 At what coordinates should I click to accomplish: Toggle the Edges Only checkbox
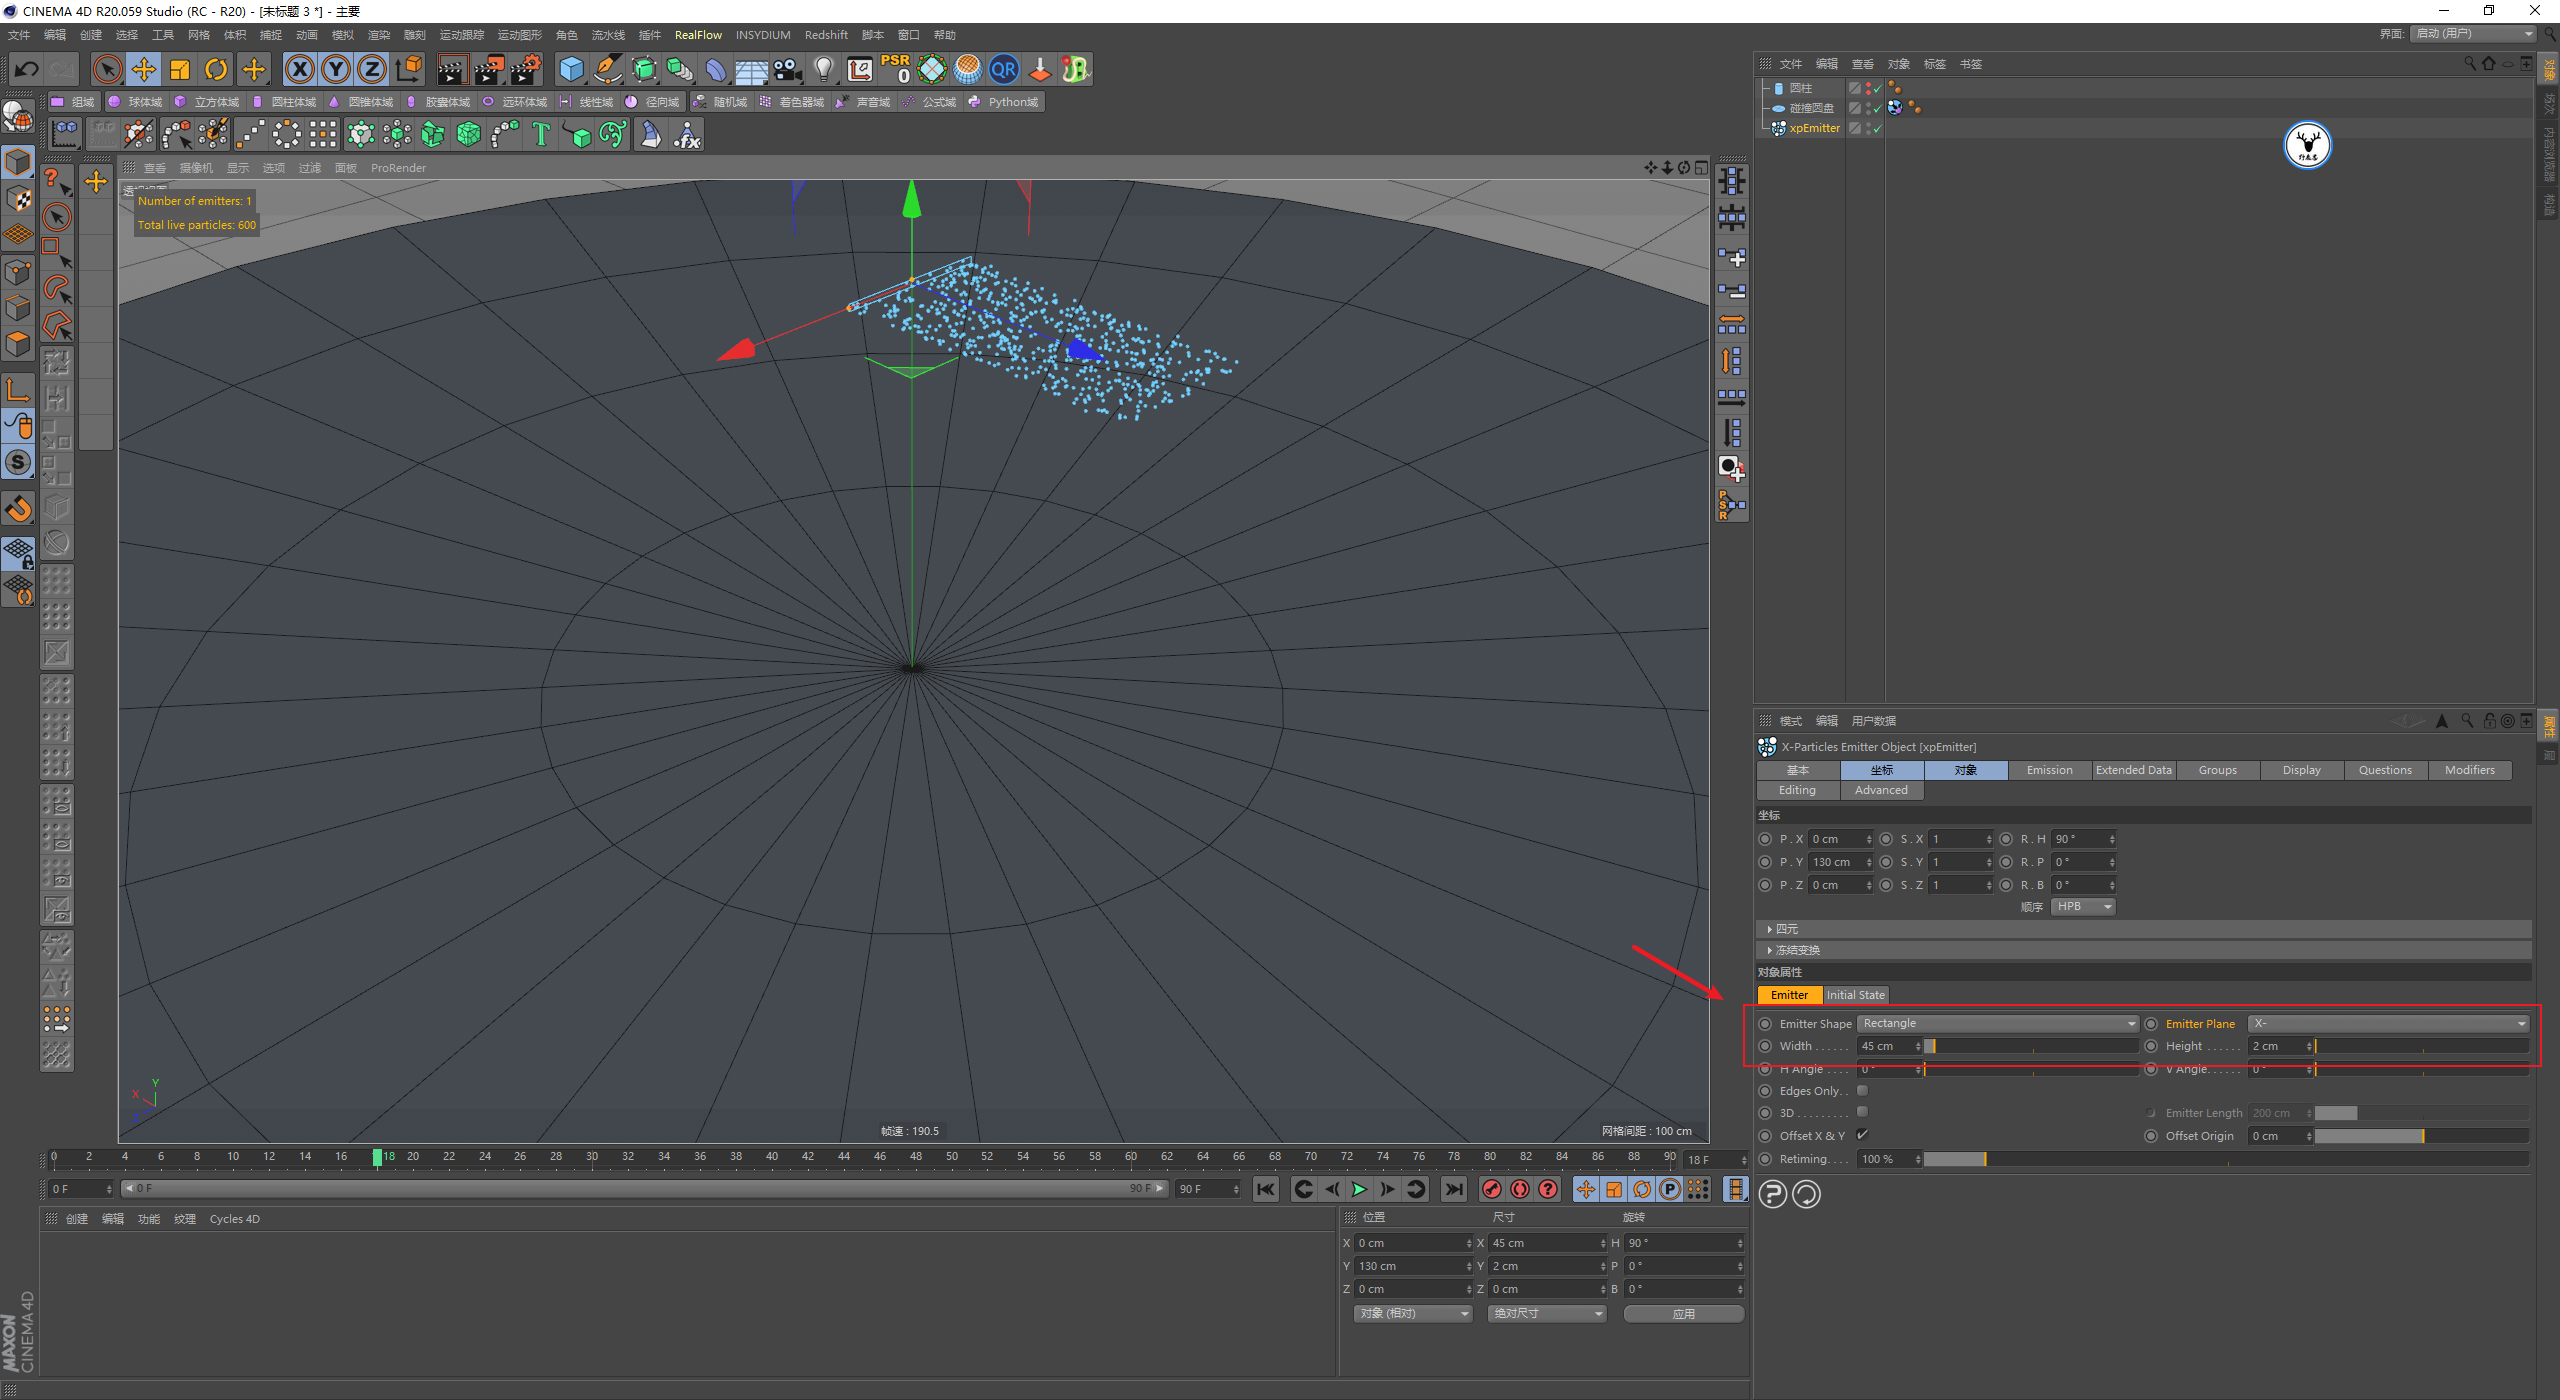1862,1090
